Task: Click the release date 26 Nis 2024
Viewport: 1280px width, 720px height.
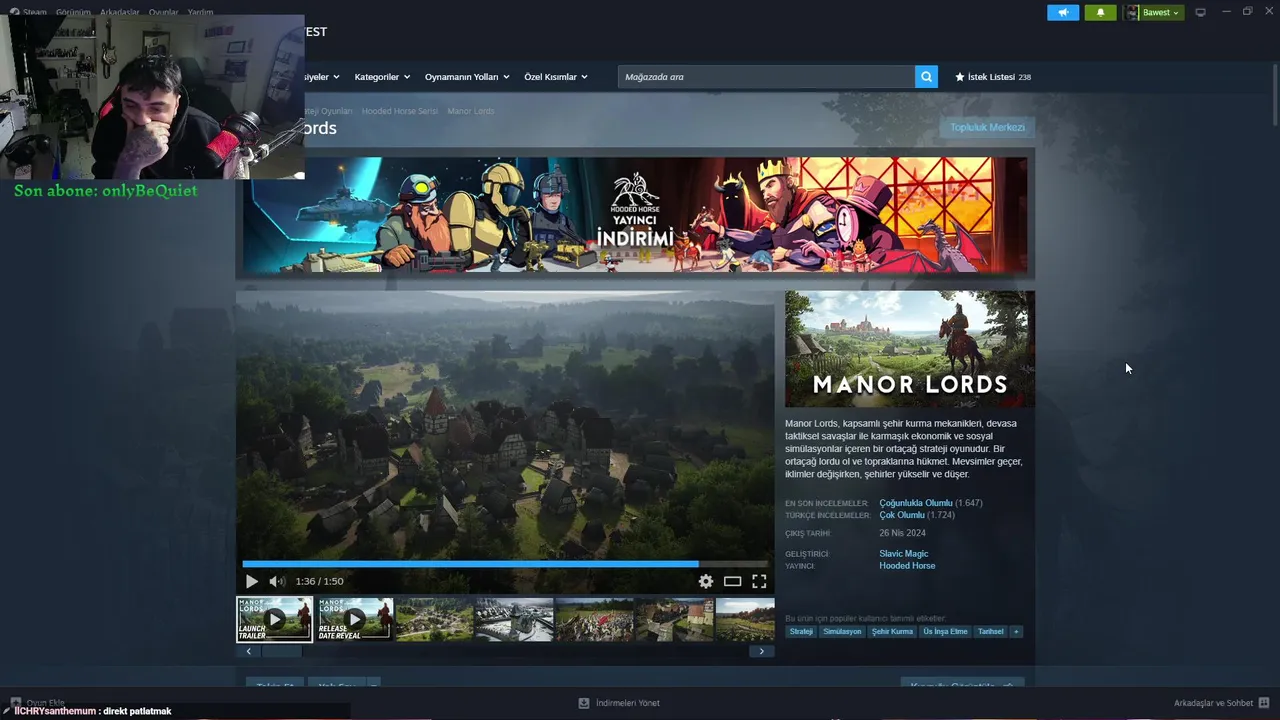Action: coord(902,533)
